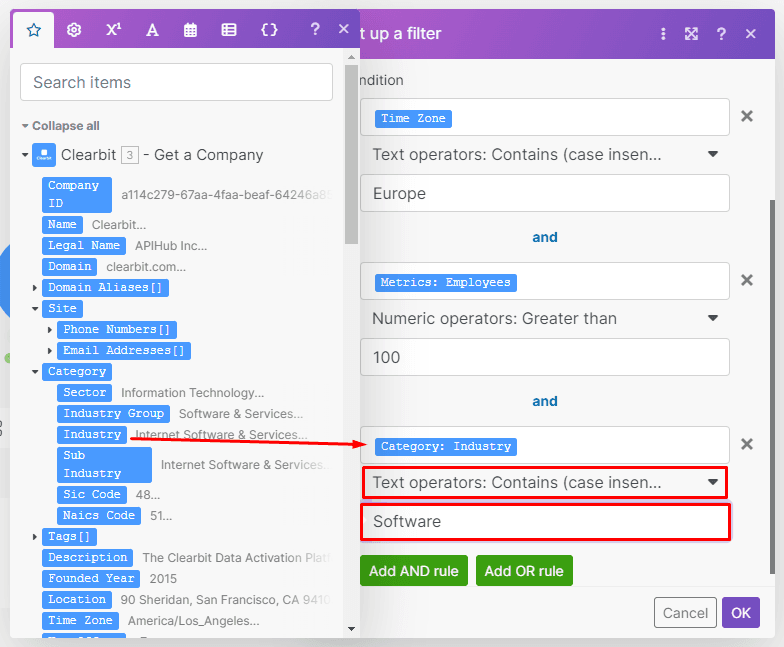Expand the Domain Aliases[] tree item
Image resolution: width=784 pixels, height=647 pixels.
coord(36,288)
